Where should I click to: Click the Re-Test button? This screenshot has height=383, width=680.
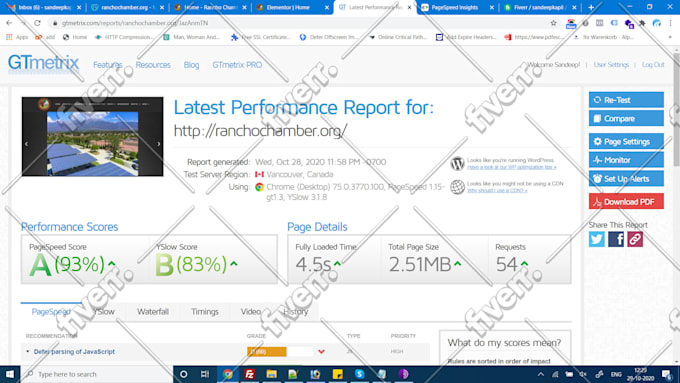point(626,100)
